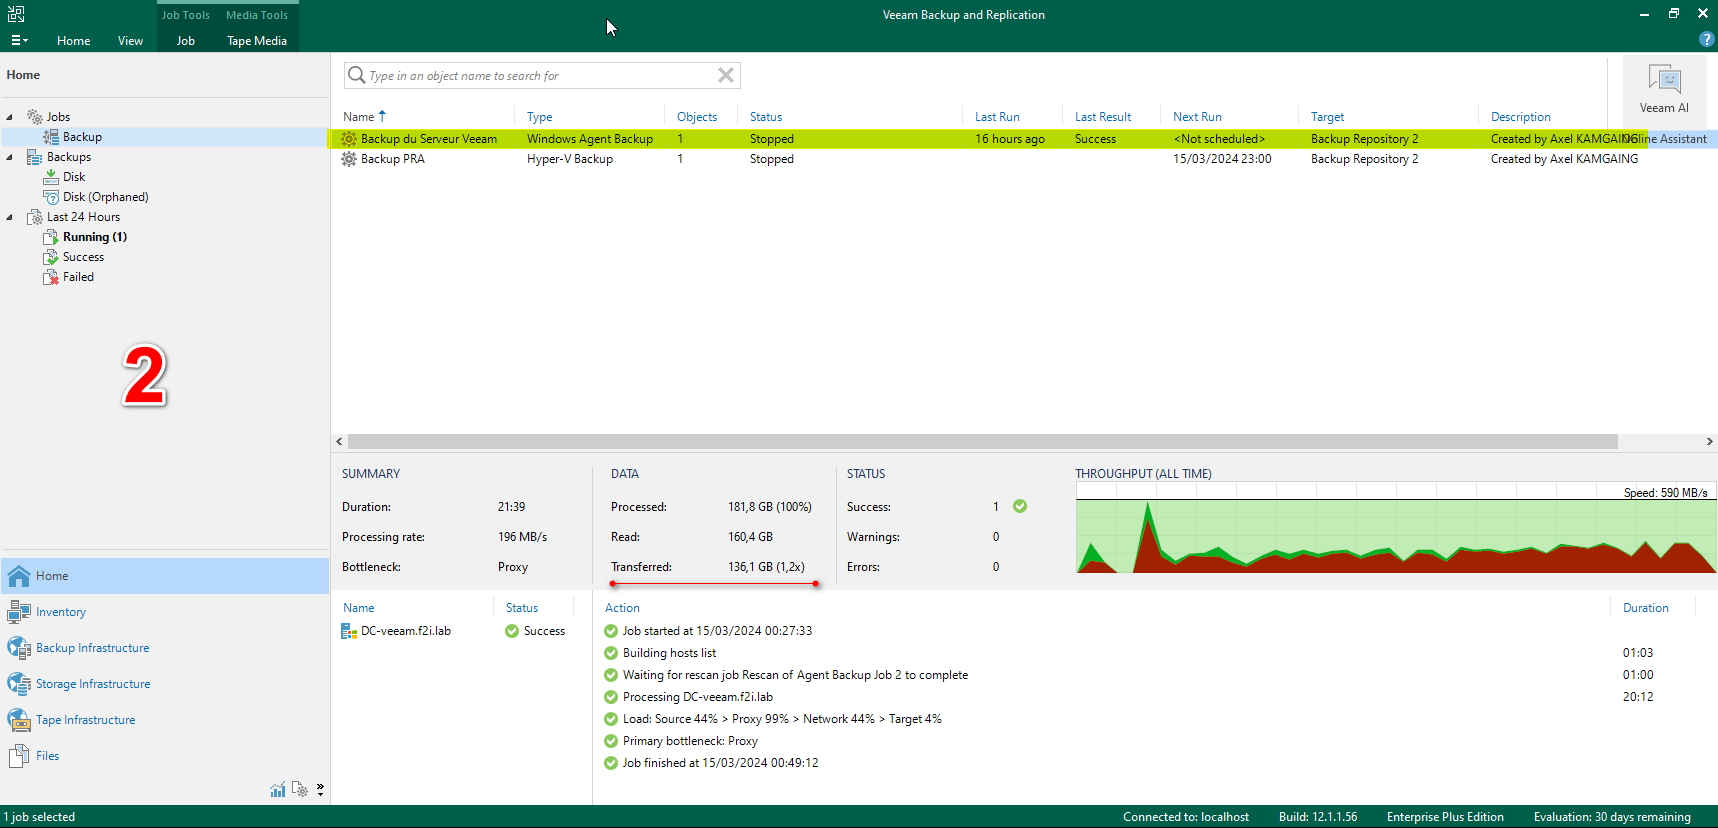Screen dimensions: 1718x828
Task: Sort actions by Duration column
Action: 1645,608
